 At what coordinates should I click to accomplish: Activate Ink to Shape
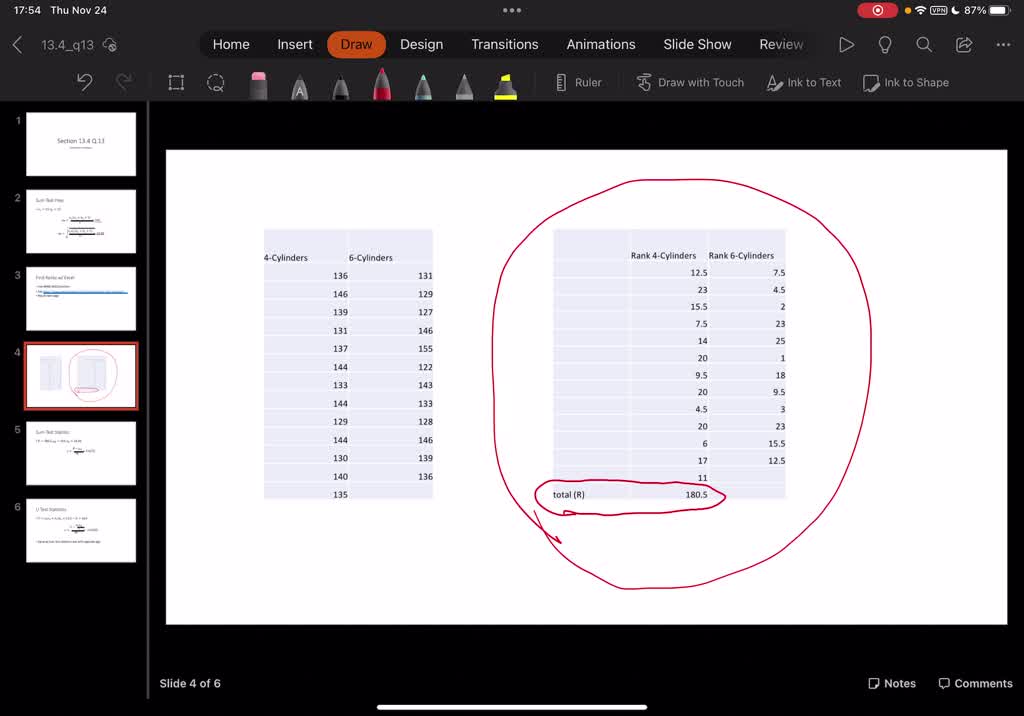click(x=906, y=83)
